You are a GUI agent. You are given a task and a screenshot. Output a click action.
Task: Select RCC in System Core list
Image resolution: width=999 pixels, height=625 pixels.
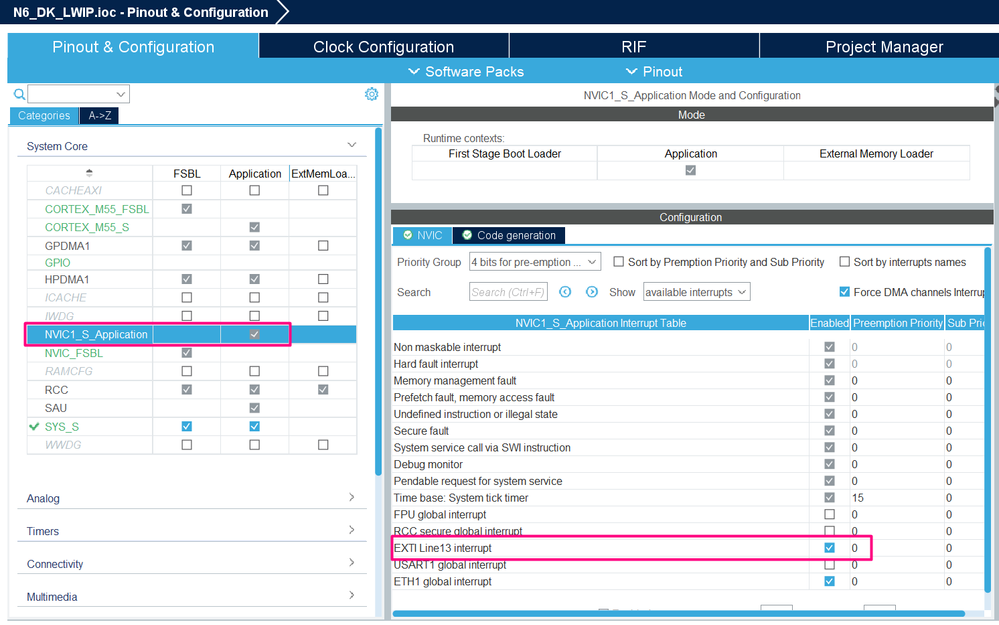tap(56, 390)
